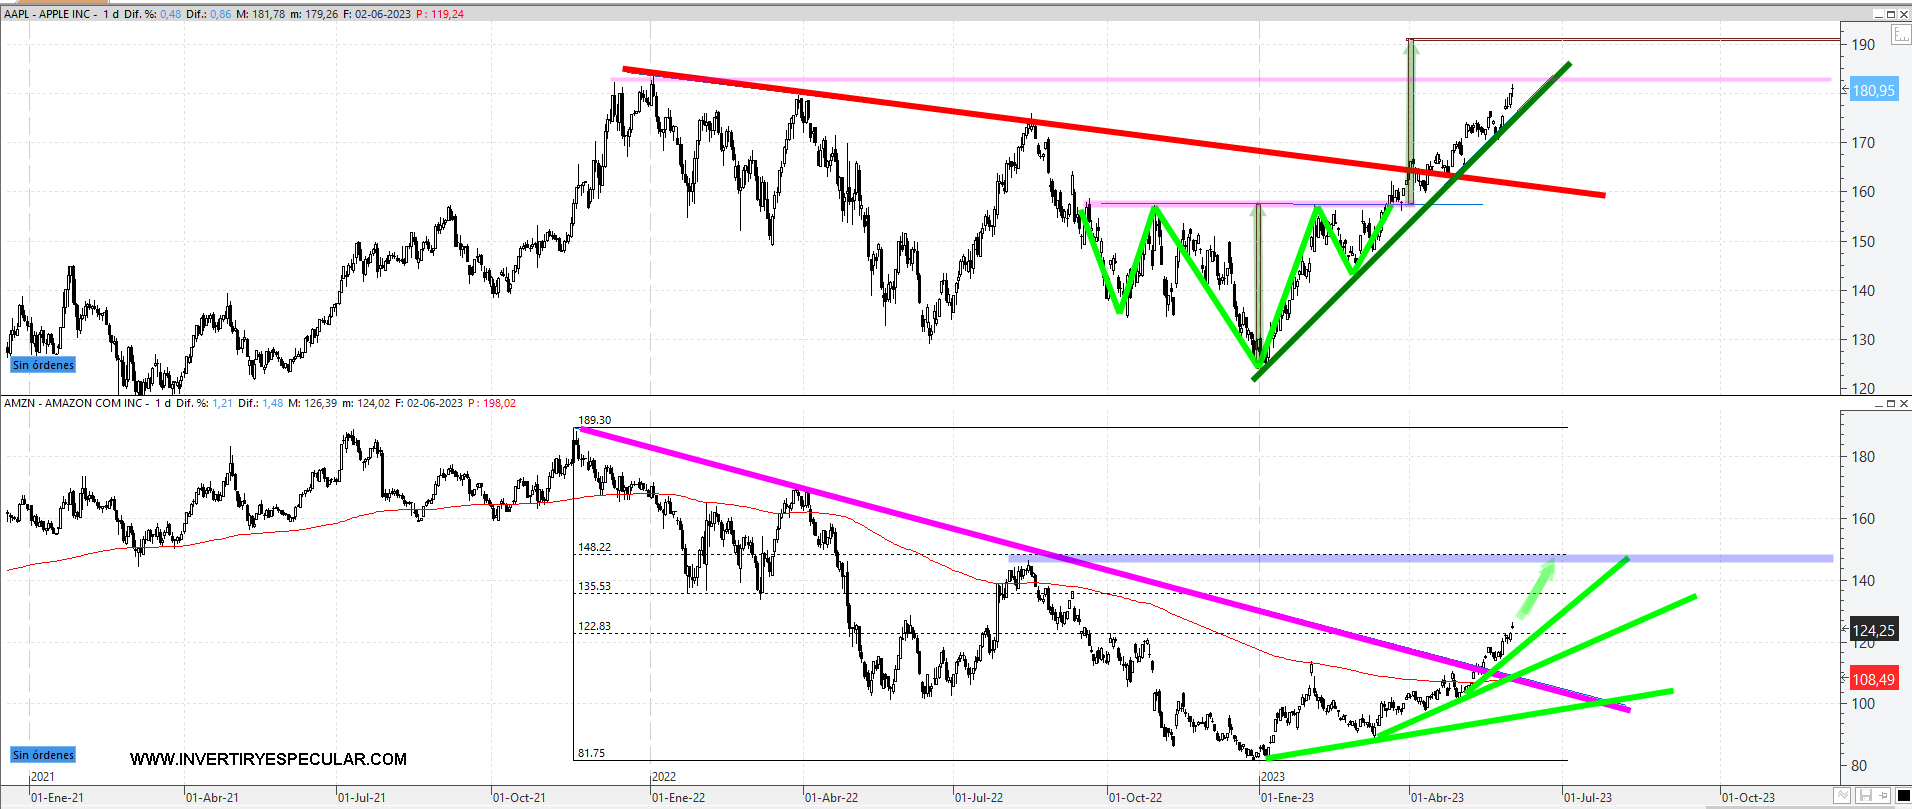Click the black color square at bottom right
The width and height of the screenshot is (1912, 809).
[x=1903, y=796]
